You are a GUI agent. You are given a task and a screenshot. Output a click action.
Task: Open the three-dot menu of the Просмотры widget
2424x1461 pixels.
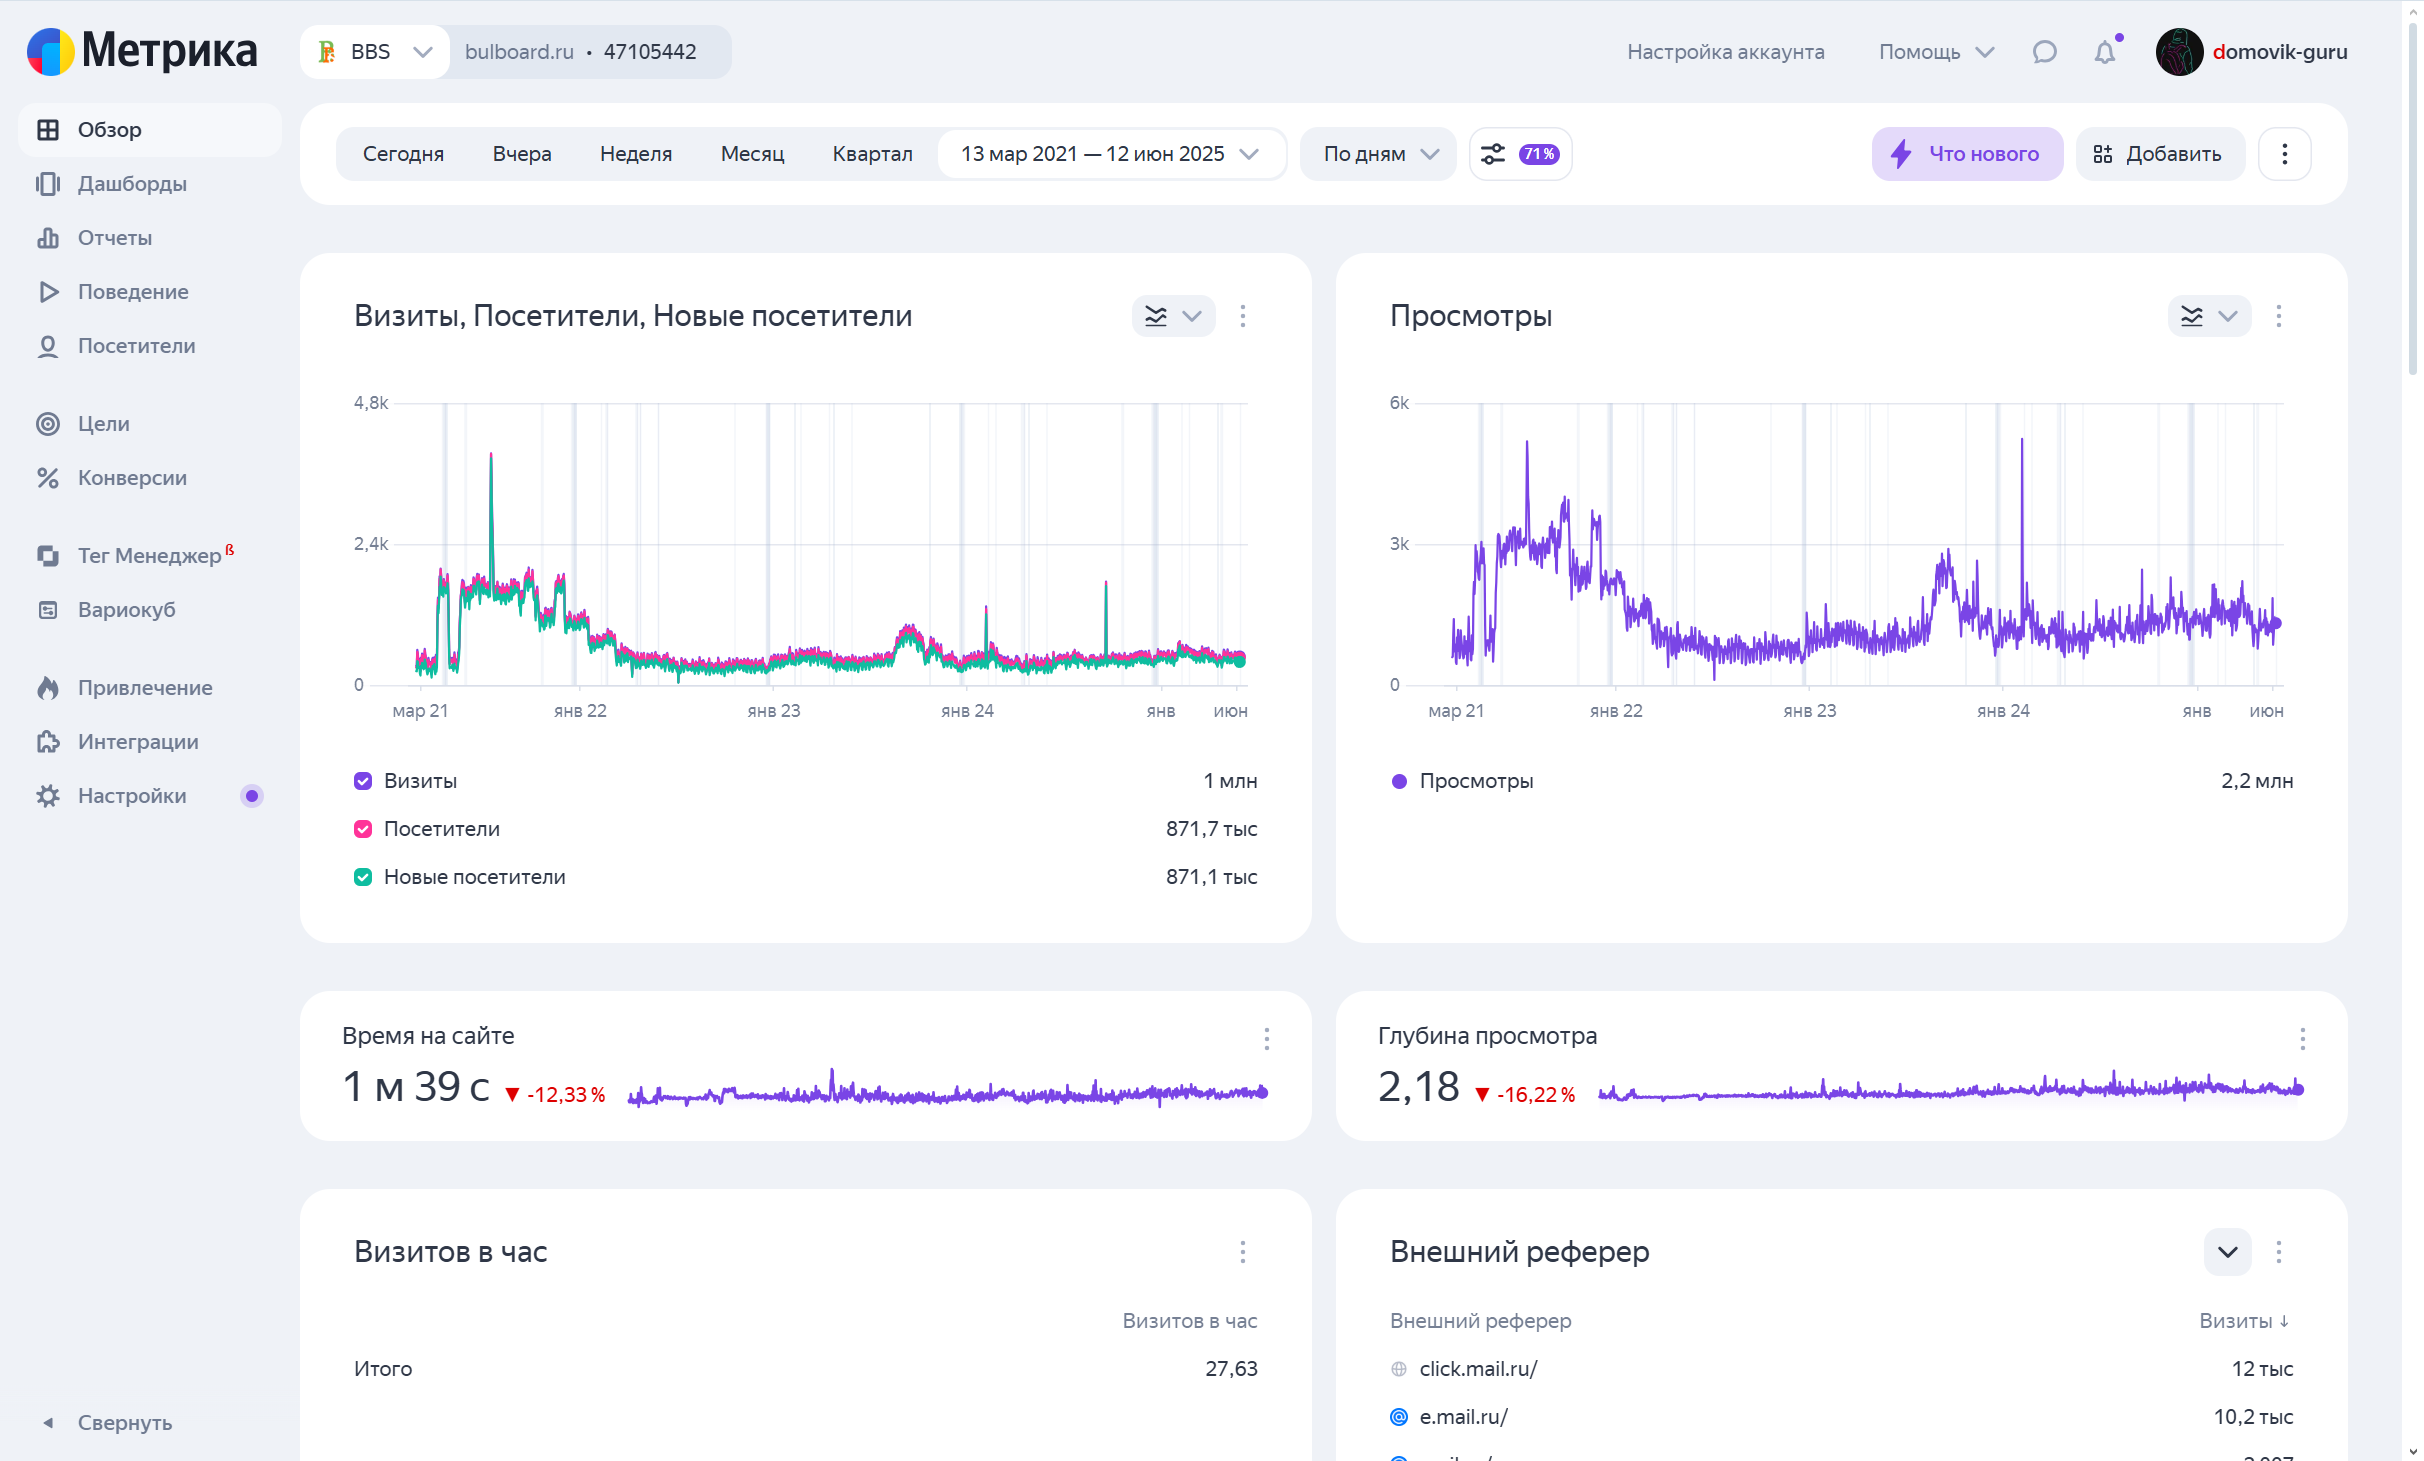click(x=2279, y=316)
